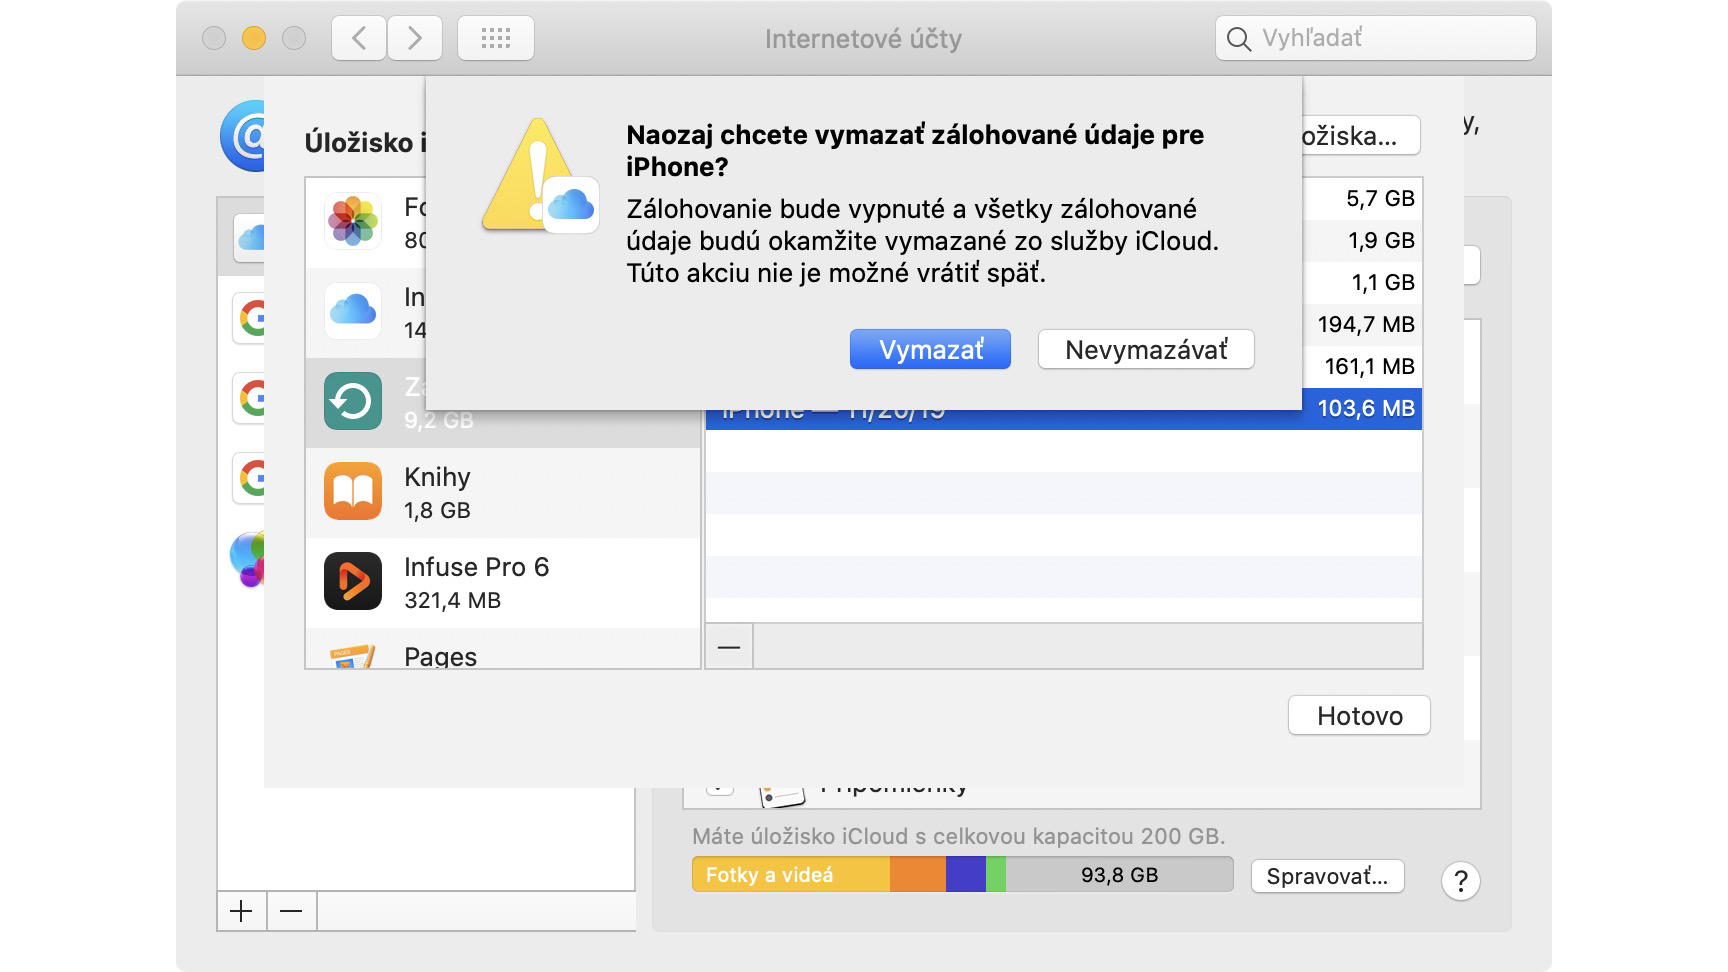Click the 93,8 GB free storage segment
The width and height of the screenshot is (1728, 972).
coord(1119,875)
